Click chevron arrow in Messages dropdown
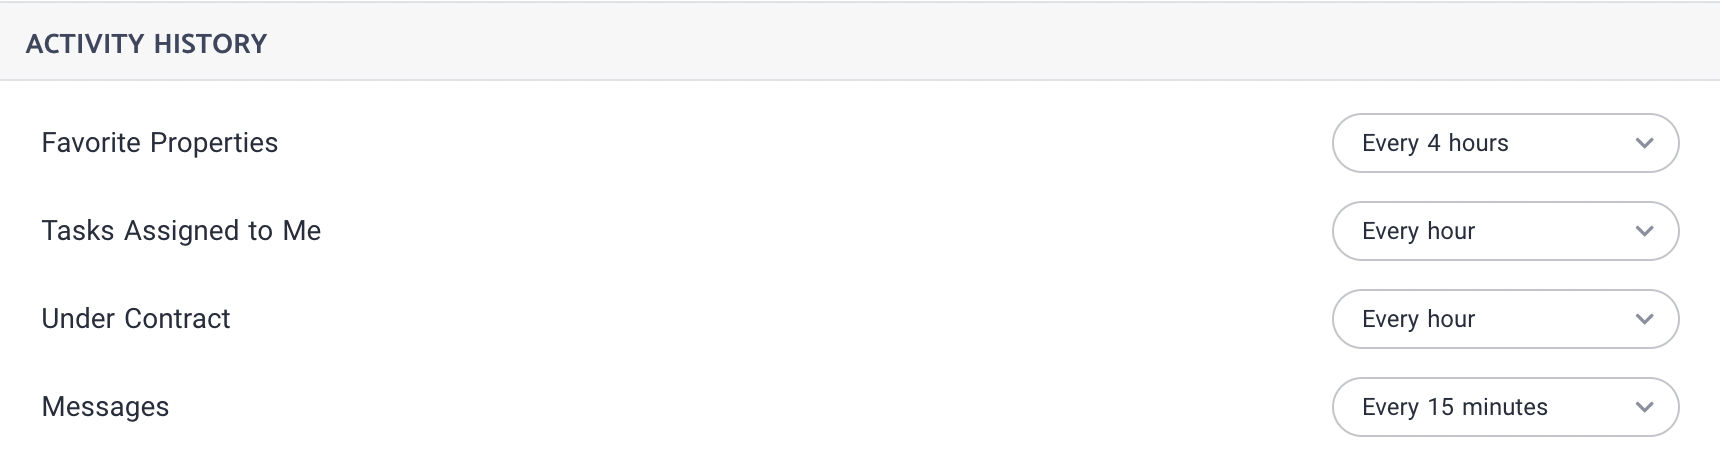1720x466 pixels. click(1644, 407)
